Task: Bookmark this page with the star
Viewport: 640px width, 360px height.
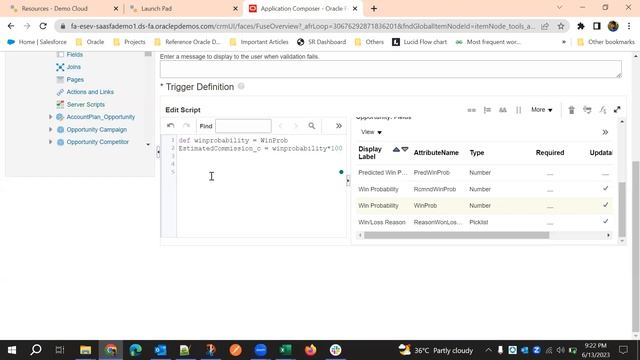Action: coord(561,26)
